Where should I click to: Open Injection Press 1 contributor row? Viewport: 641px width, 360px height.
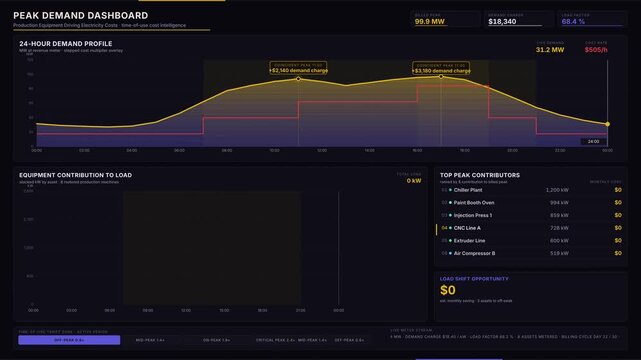point(531,215)
